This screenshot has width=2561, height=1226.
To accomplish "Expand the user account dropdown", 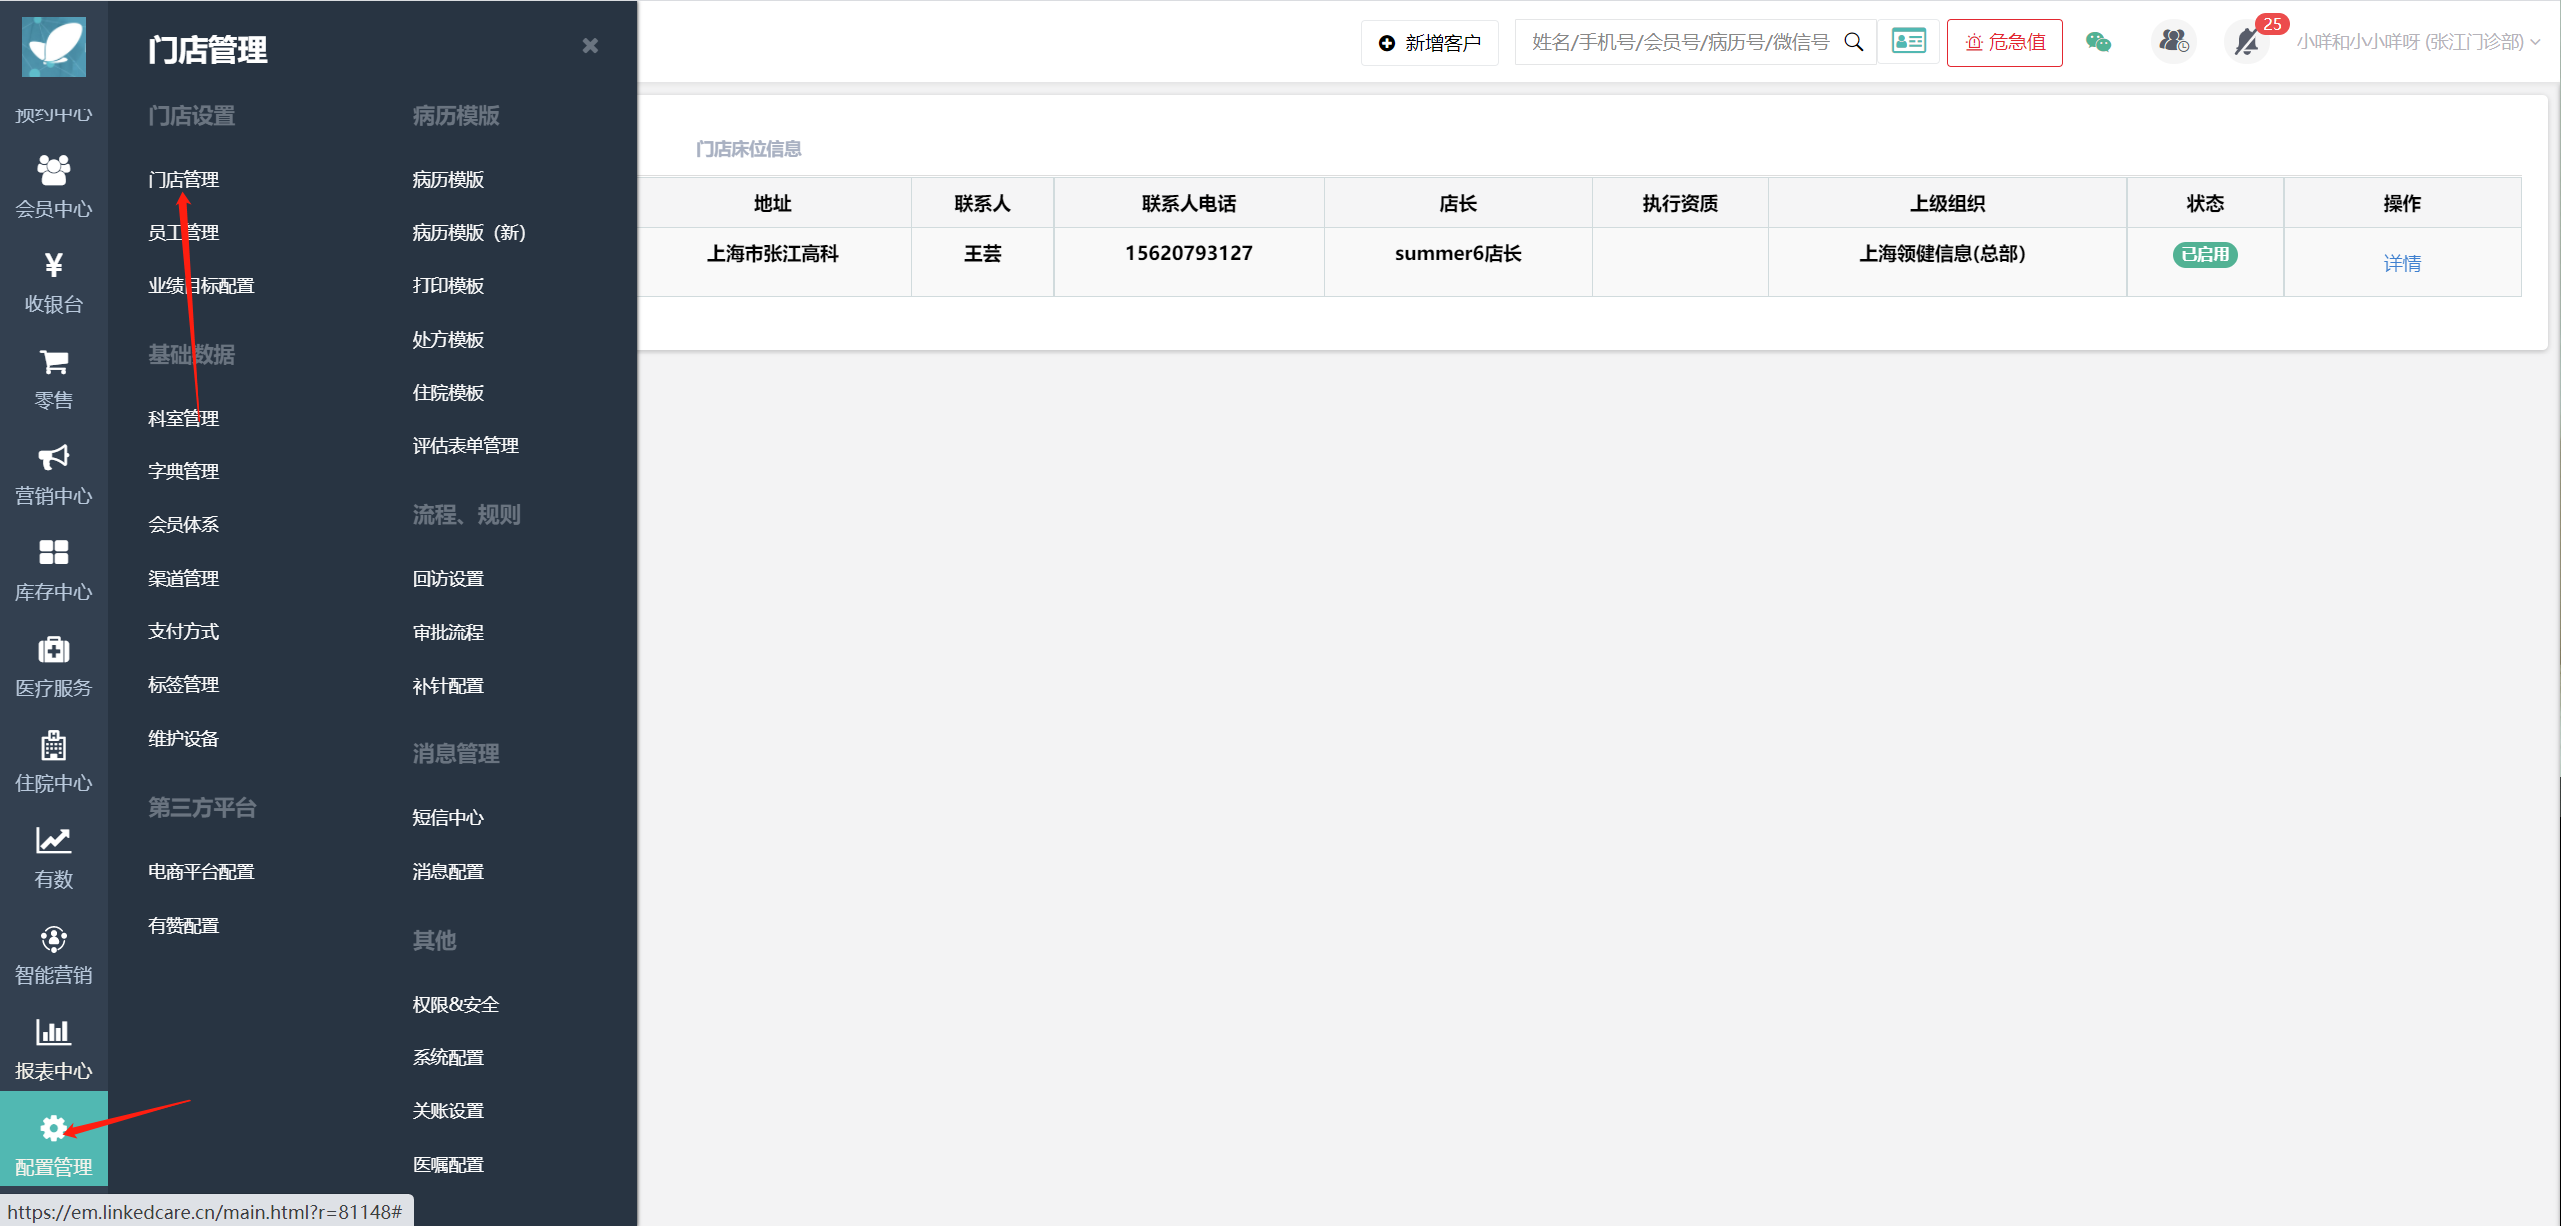I will [x=2418, y=42].
